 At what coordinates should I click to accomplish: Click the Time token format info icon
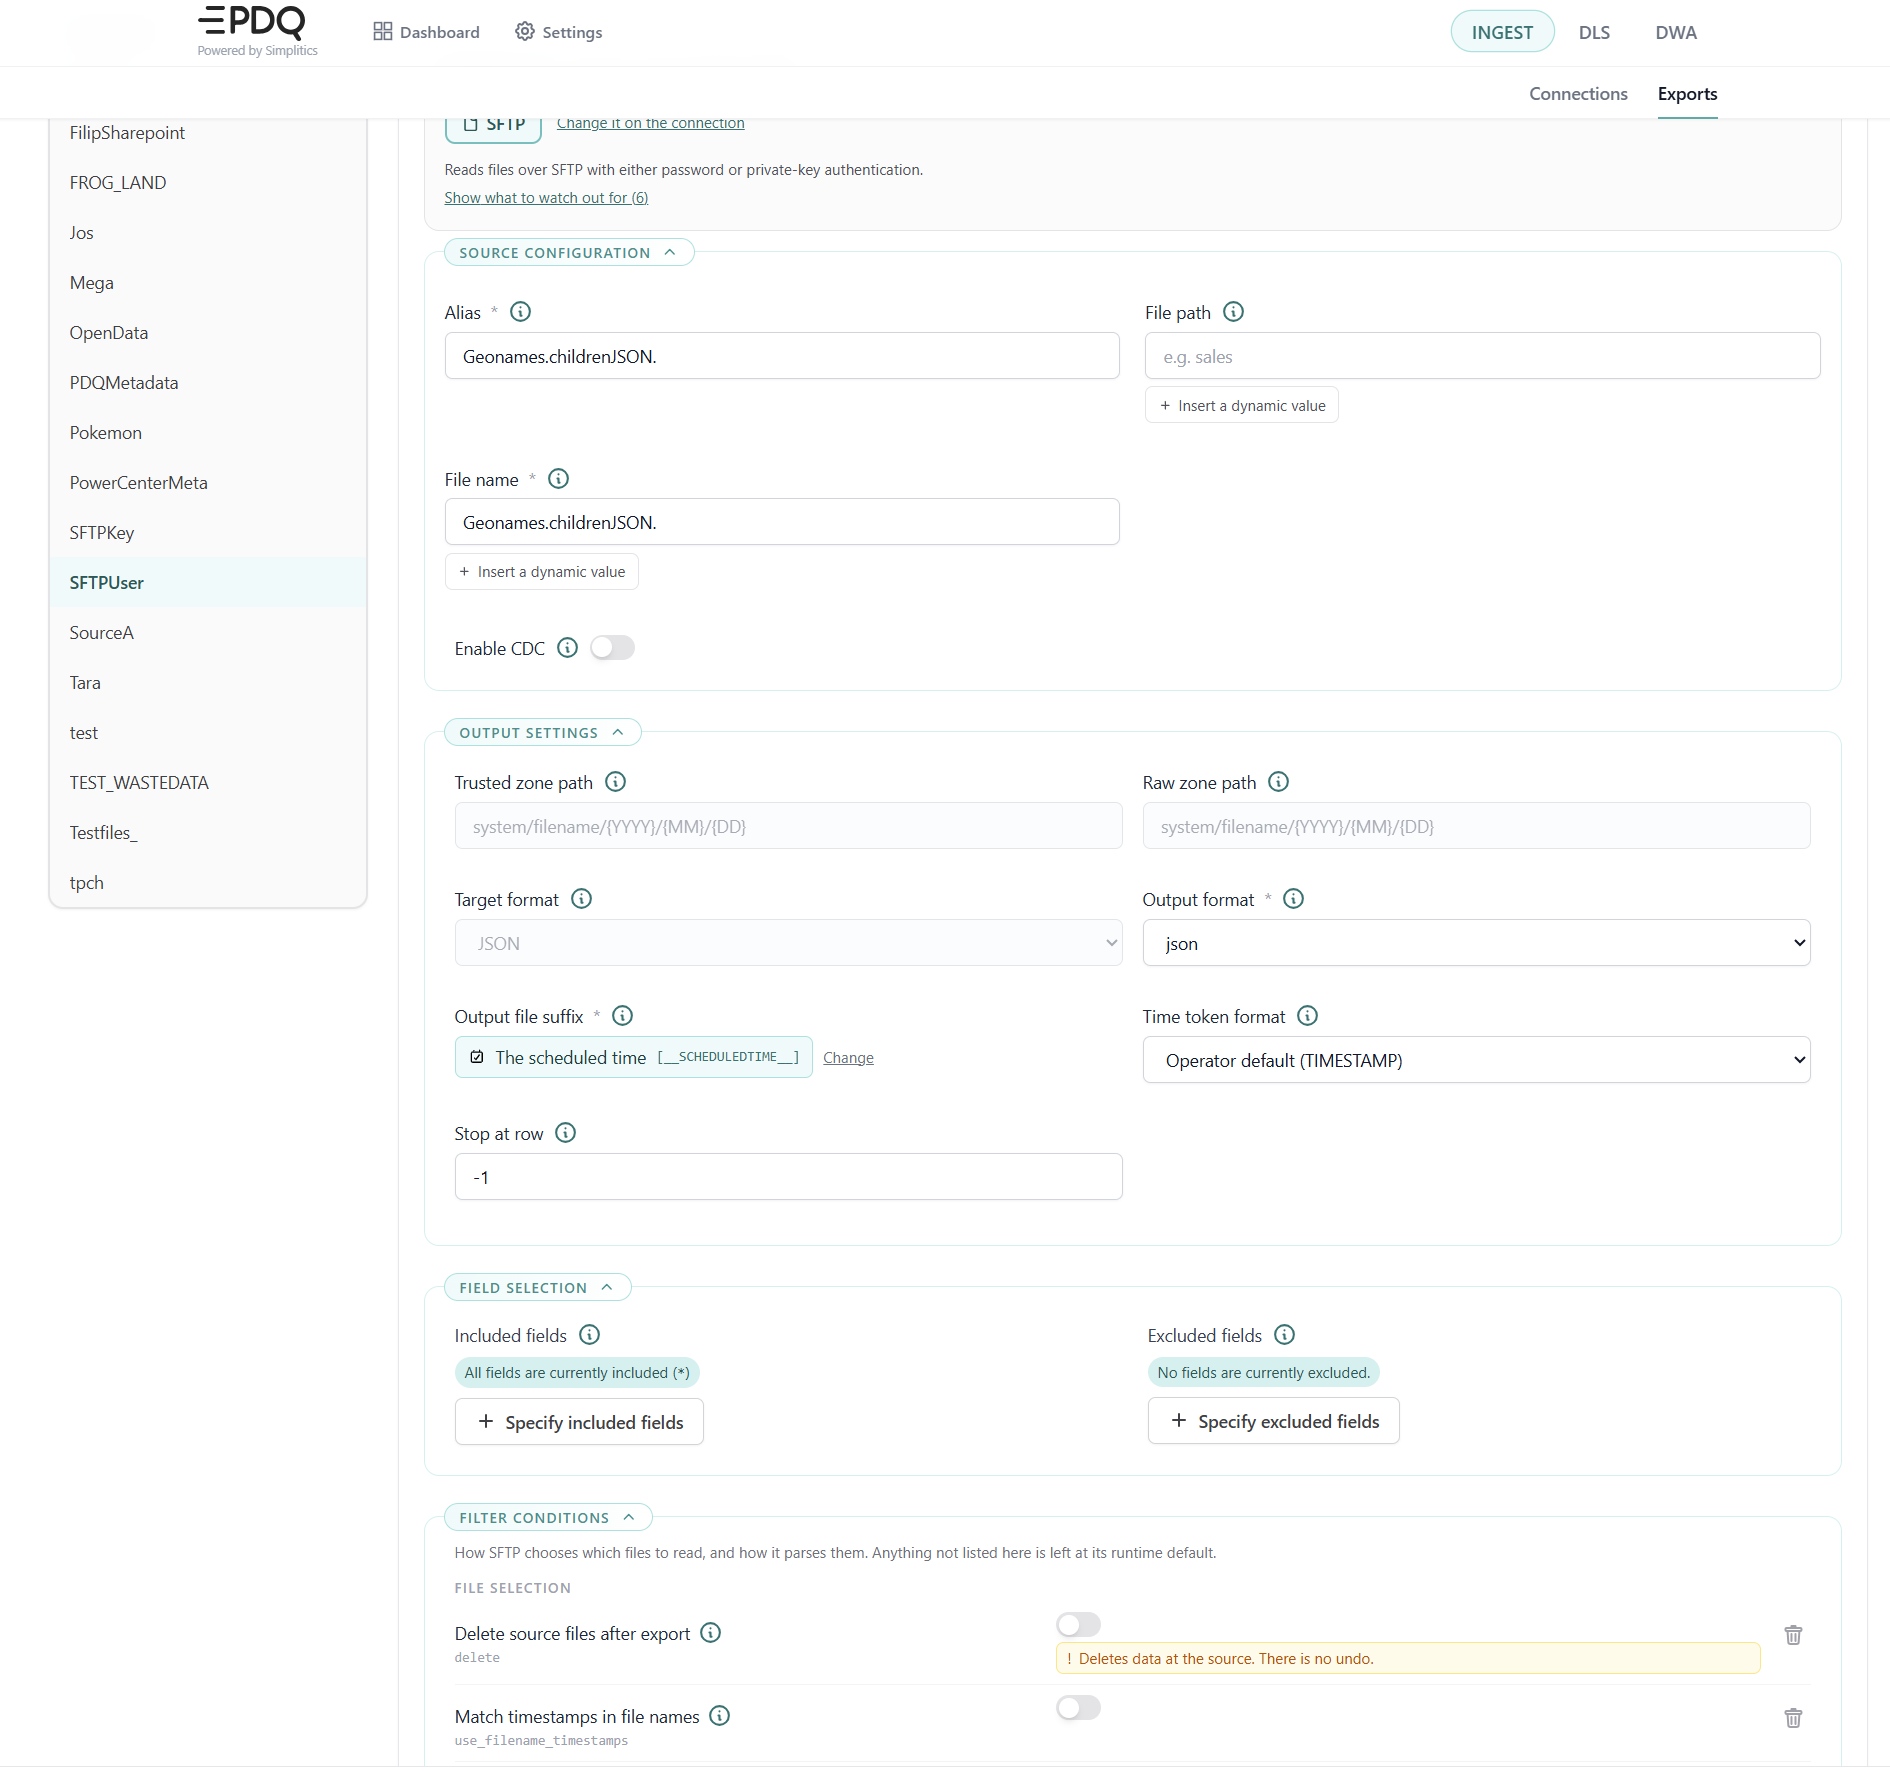coord(1308,1016)
